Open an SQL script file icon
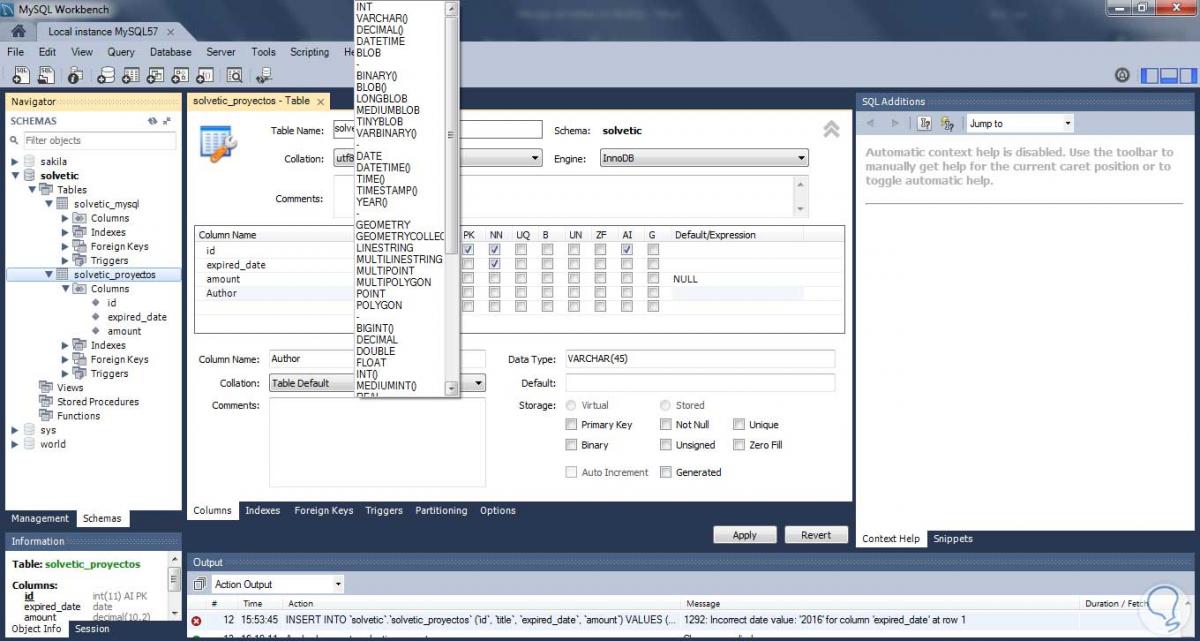This screenshot has width=1200, height=641. point(46,75)
